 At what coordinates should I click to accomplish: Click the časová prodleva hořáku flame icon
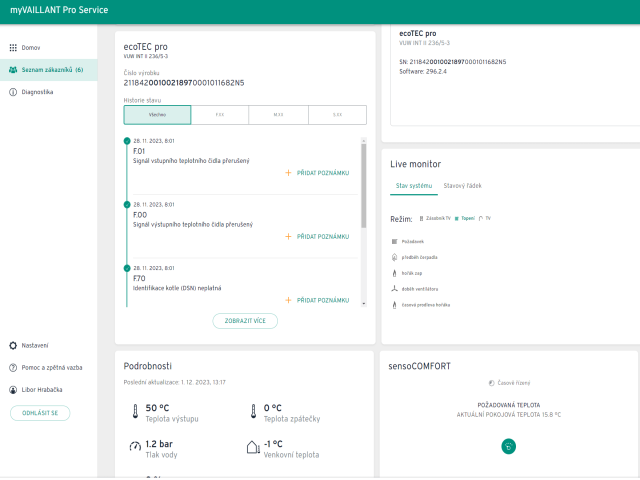click(x=394, y=304)
